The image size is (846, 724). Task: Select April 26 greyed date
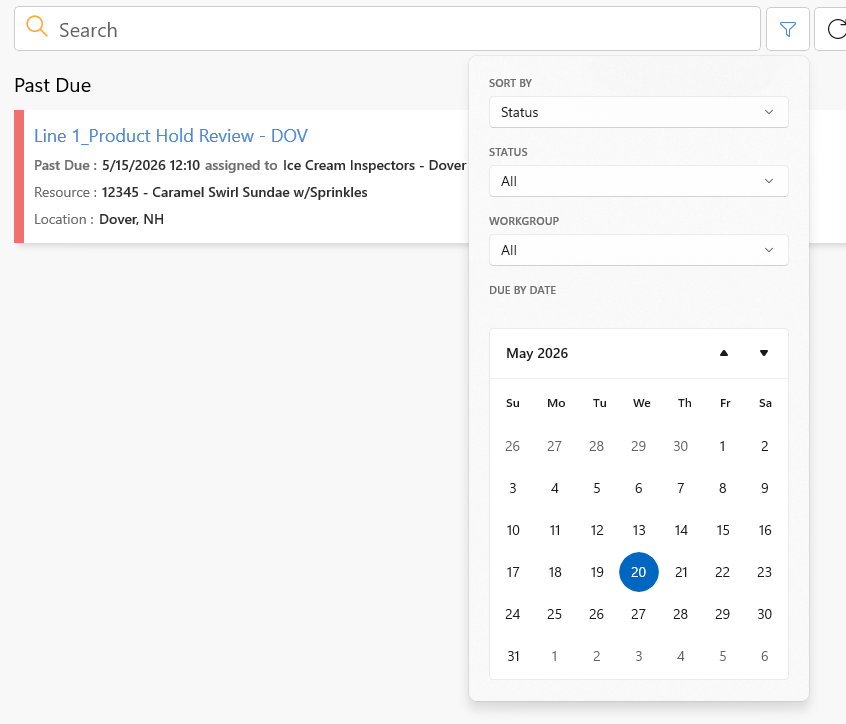[513, 446]
